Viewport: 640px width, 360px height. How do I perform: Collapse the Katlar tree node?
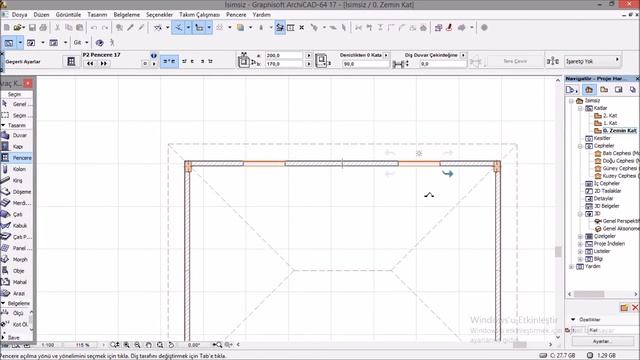(580, 108)
